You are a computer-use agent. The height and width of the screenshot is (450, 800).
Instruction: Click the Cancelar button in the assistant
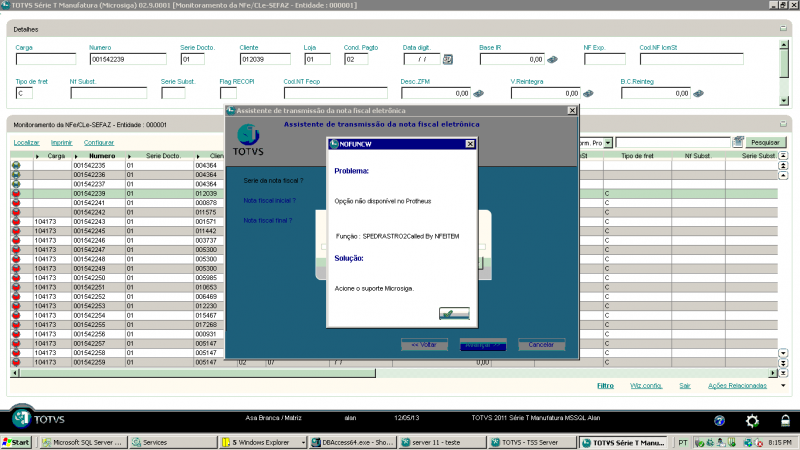(x=541, y=345)
